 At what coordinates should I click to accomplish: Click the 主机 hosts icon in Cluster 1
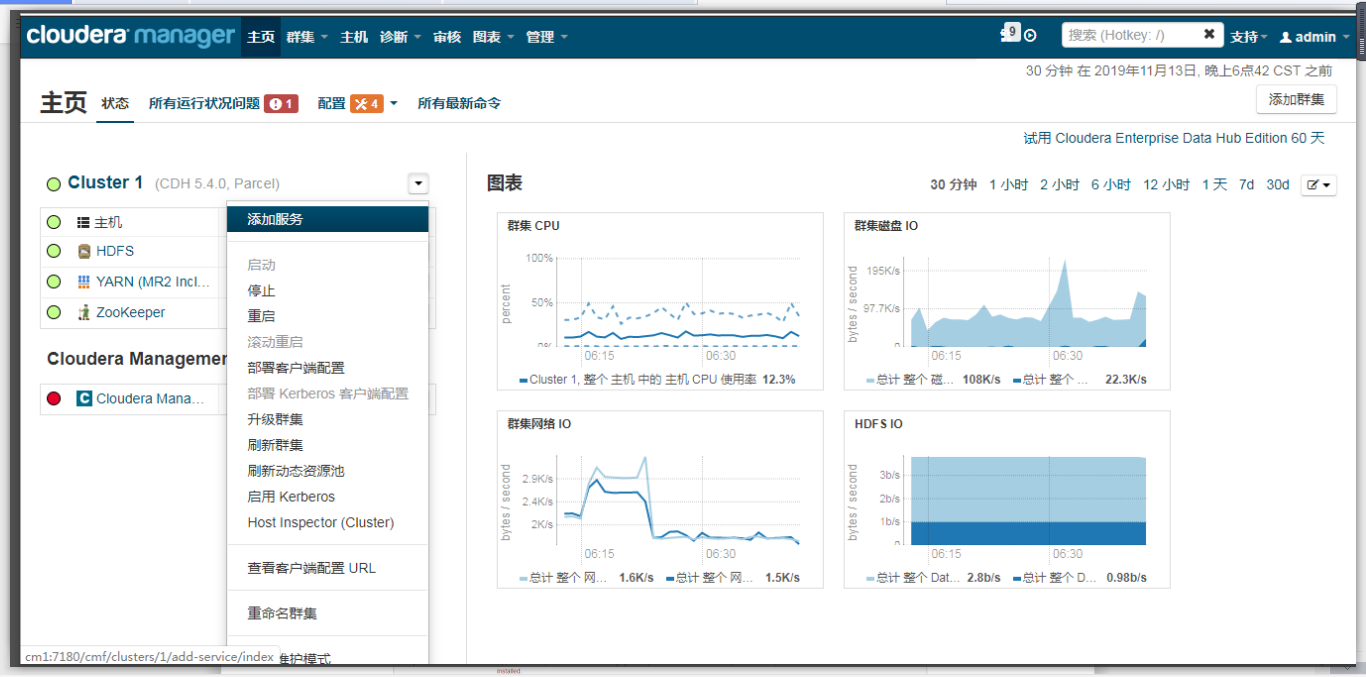click(x=83, y=221)
